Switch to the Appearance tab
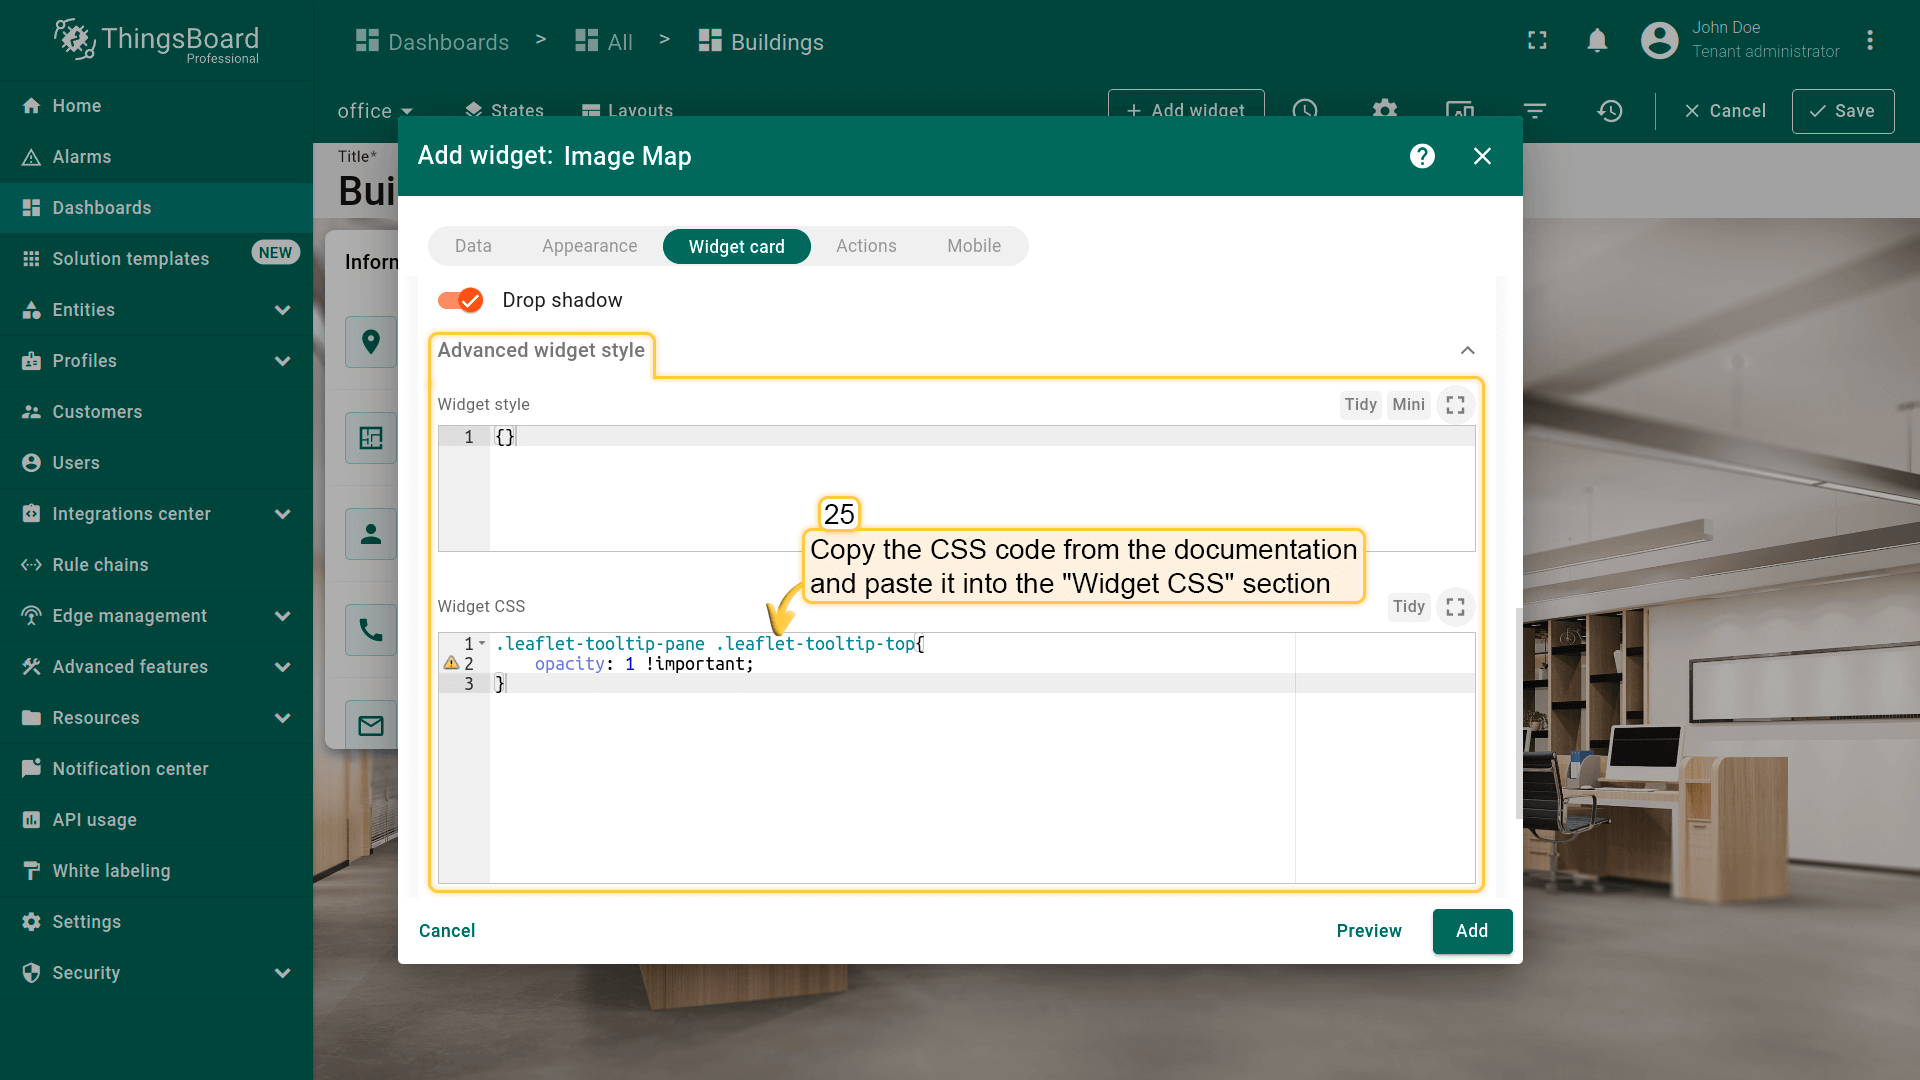The width and height of the screenshot is (1920, 1080). pyautogui.click(x=589, y=246)
